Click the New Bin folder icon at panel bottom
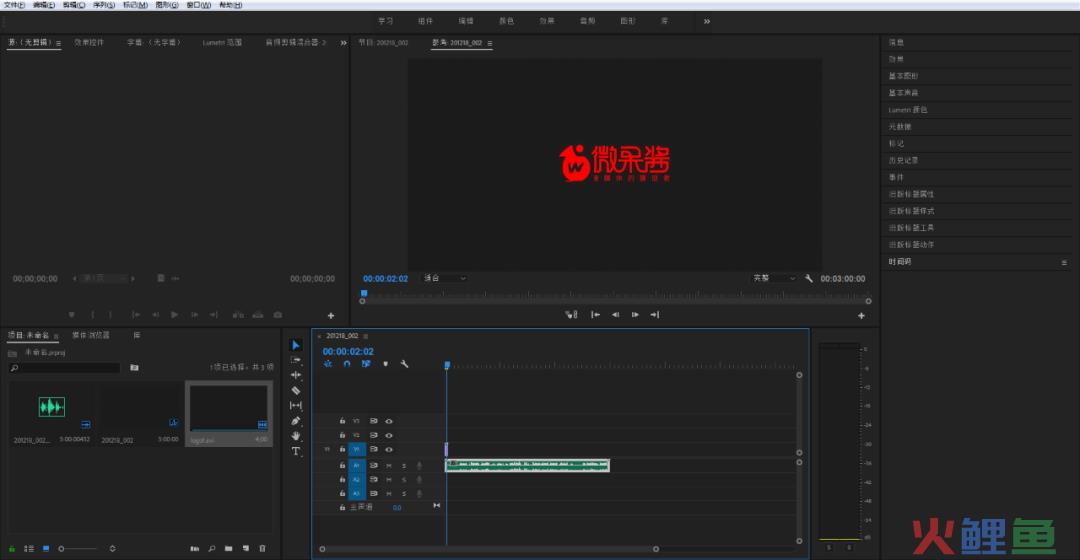 tap(229, 548)
